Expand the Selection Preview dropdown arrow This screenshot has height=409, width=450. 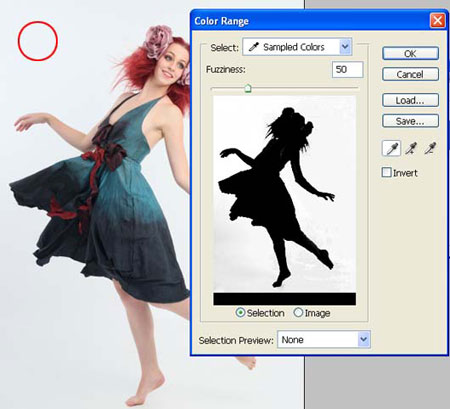tap(364, 340)
